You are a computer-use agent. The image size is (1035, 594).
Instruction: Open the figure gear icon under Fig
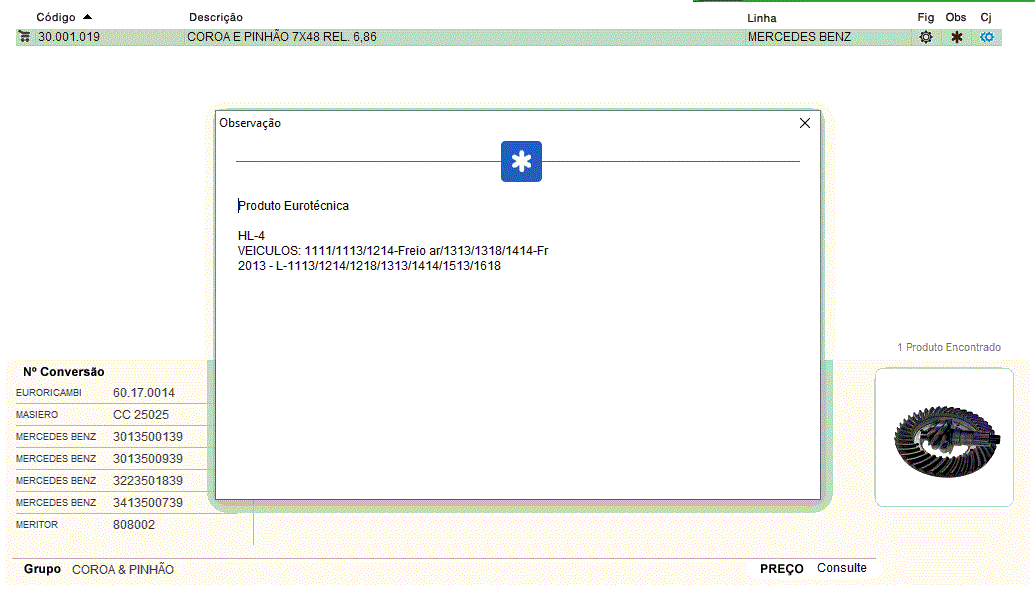point(926,37)
